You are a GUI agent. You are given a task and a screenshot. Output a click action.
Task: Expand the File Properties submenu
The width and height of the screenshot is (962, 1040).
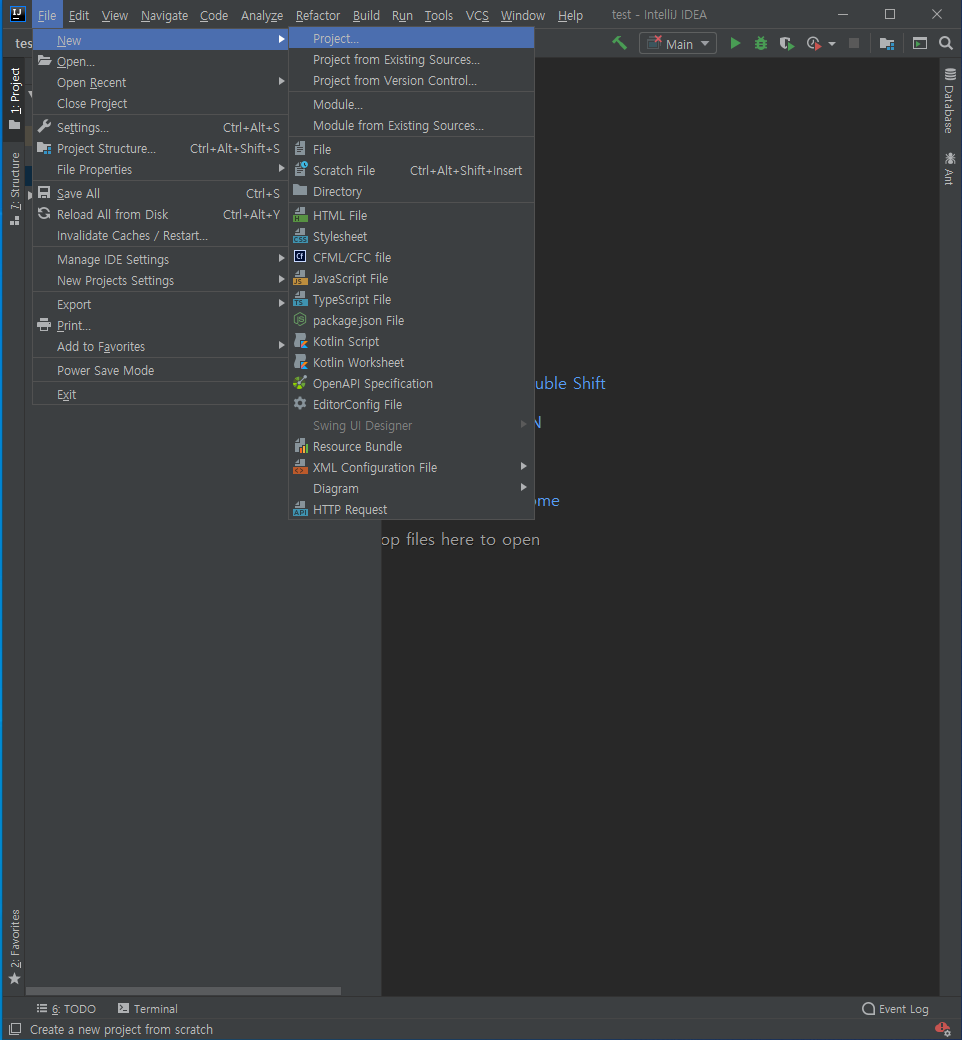click(161, 170)
